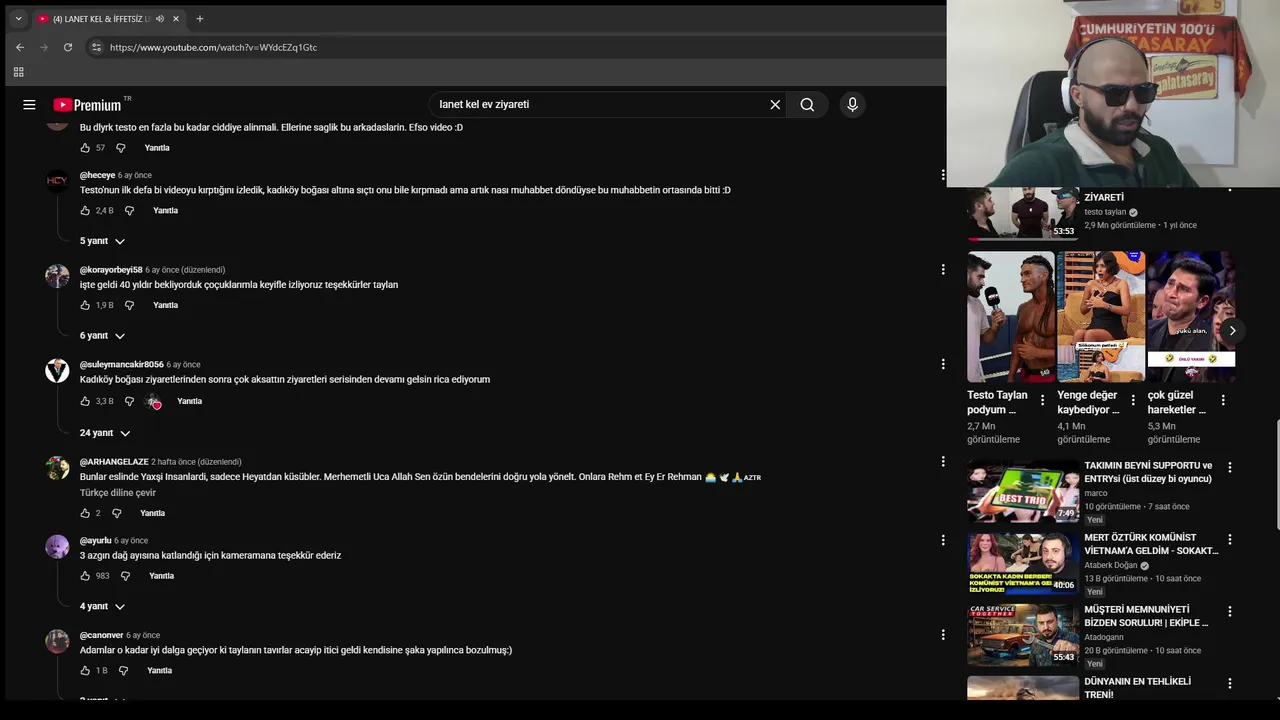Open @suleymancakir8056 profile avatar
1280x720 pixels.
(x=57, y=371)
